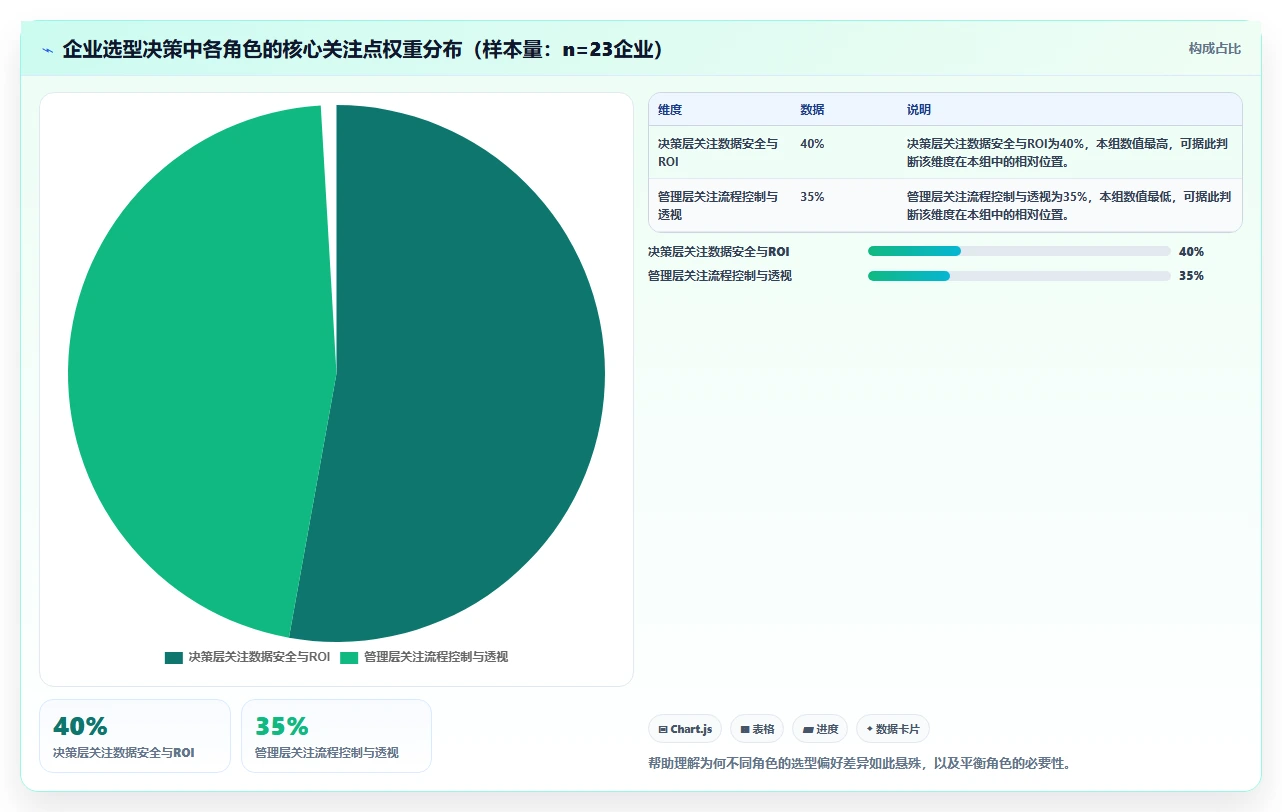
Task: Click the 管理层关注流程控制与透视 legend label
Action: [436, 657]
